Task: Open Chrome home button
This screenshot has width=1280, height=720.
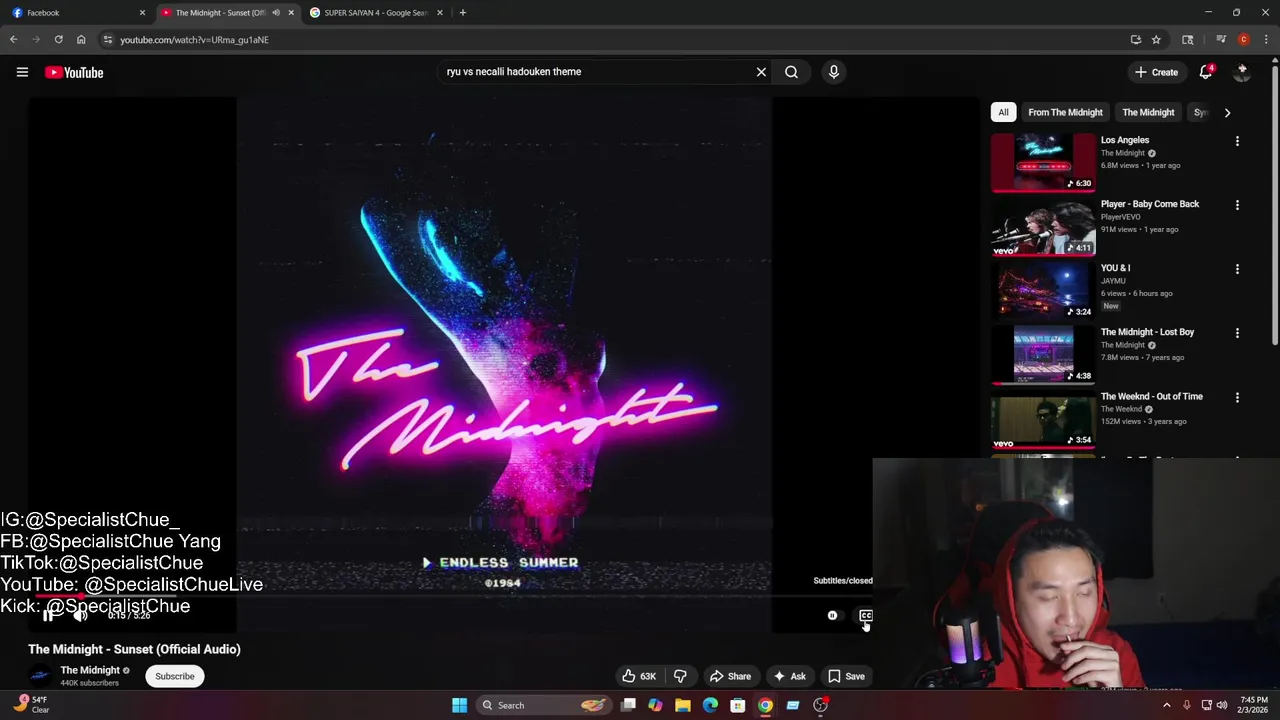Action: coord(81,40)
